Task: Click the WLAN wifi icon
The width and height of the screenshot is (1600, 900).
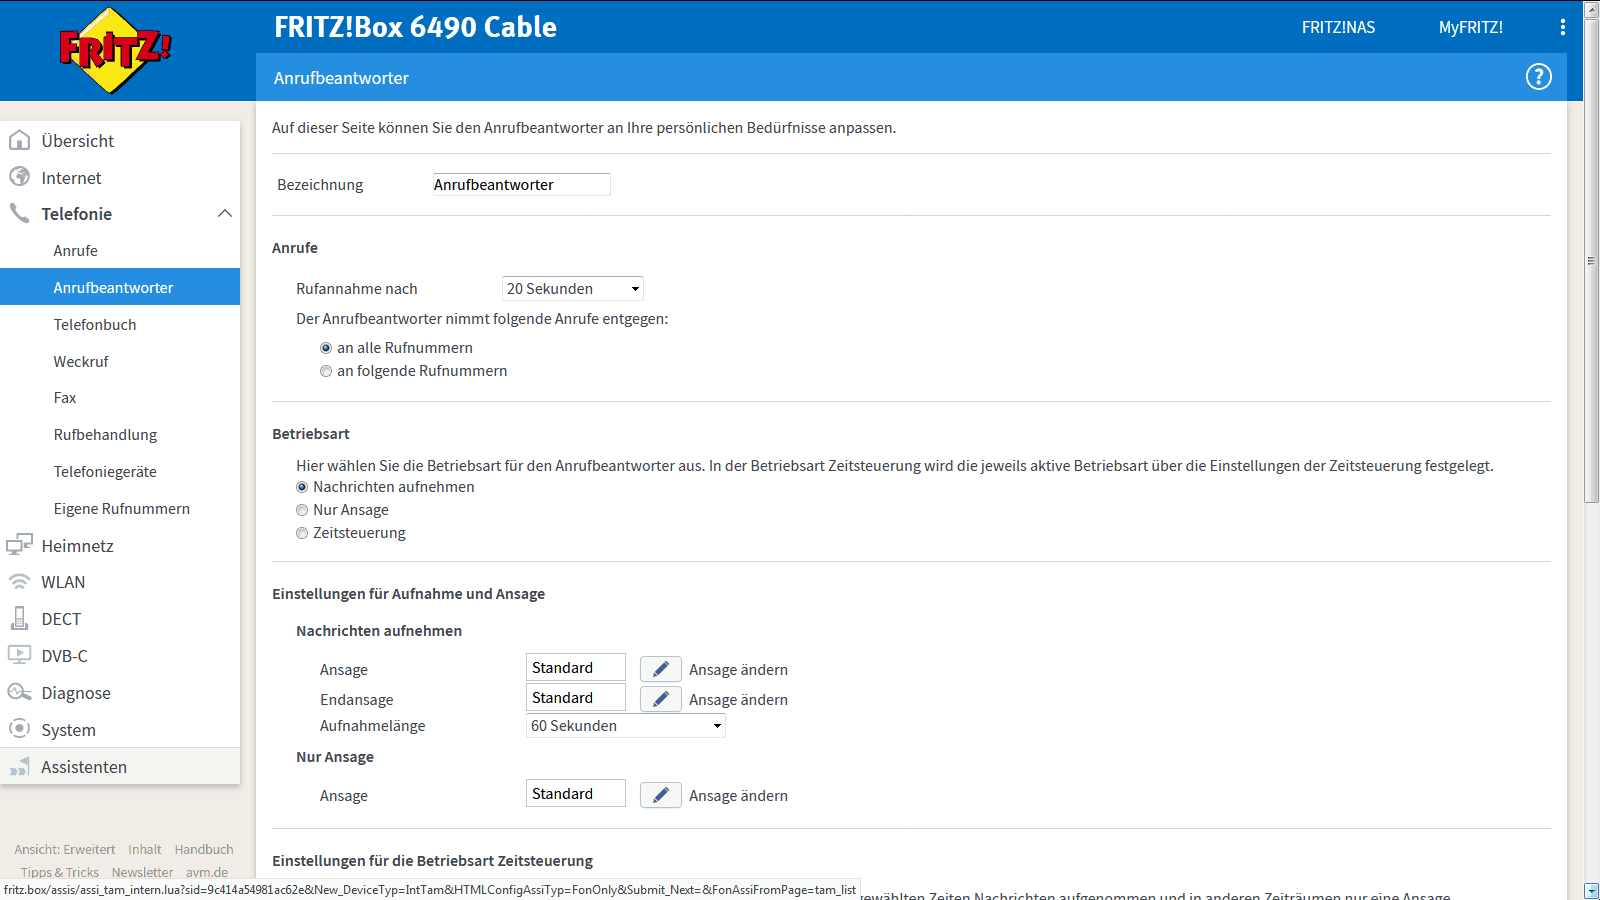Action: tap(19, 581)
